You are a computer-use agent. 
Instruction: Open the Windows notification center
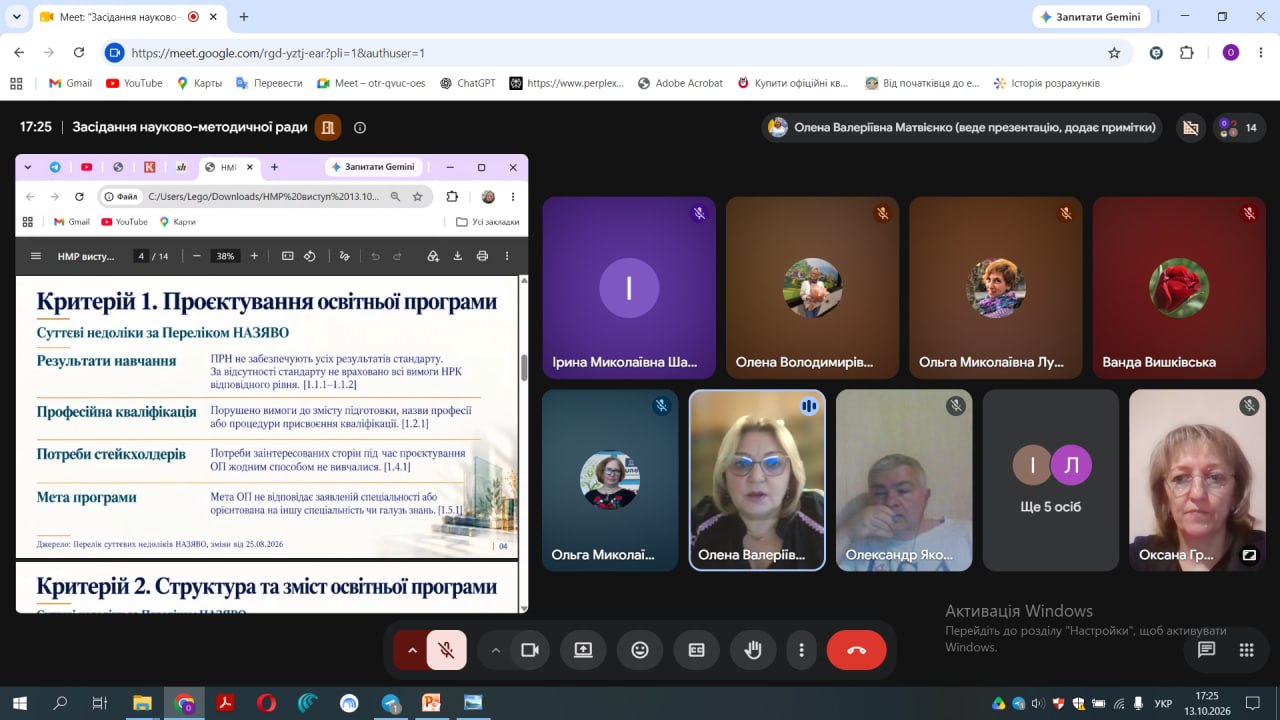[x=1252, y=703]
